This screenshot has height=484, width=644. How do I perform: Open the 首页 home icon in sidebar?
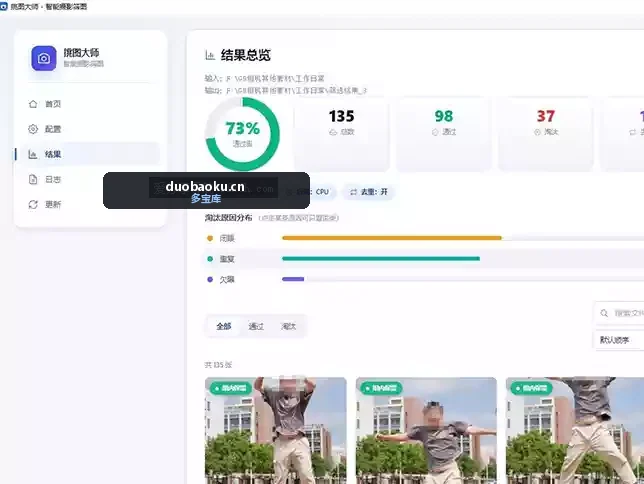pos(33,104)
